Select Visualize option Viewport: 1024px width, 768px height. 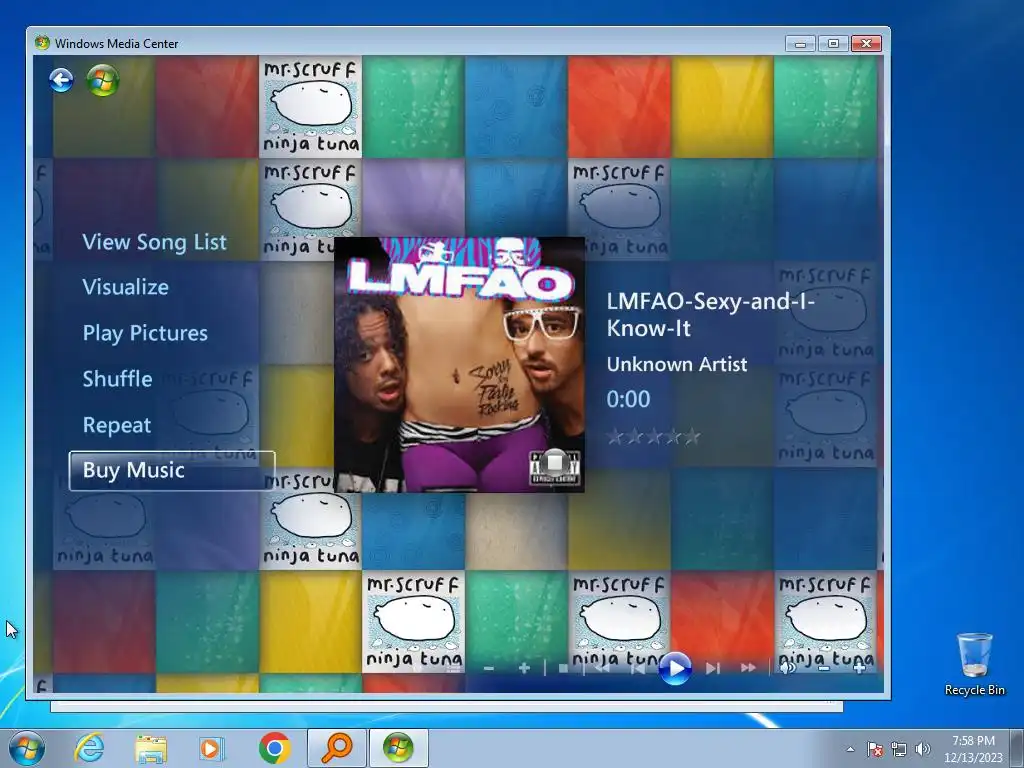pyautogui.click(x=125, y=287)
